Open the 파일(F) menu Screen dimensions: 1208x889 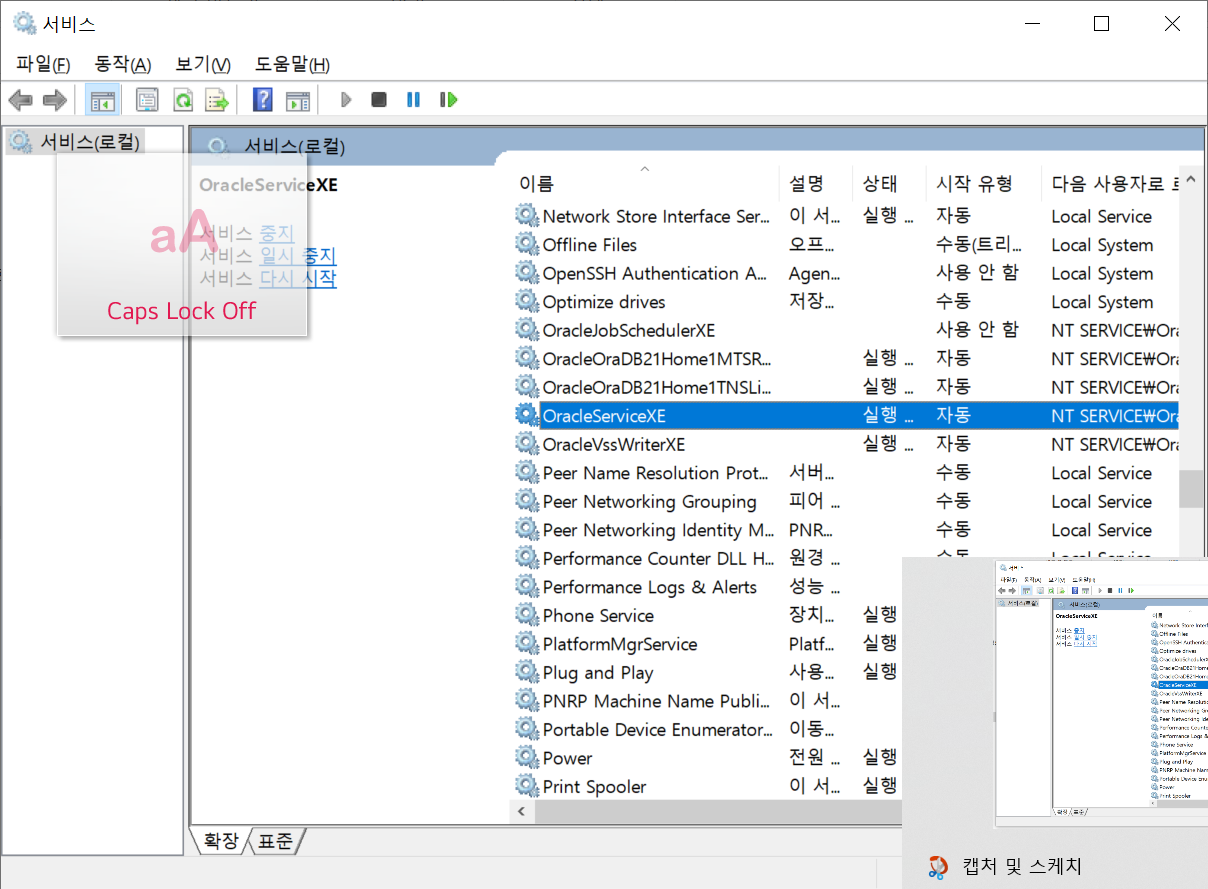(43, 64)
